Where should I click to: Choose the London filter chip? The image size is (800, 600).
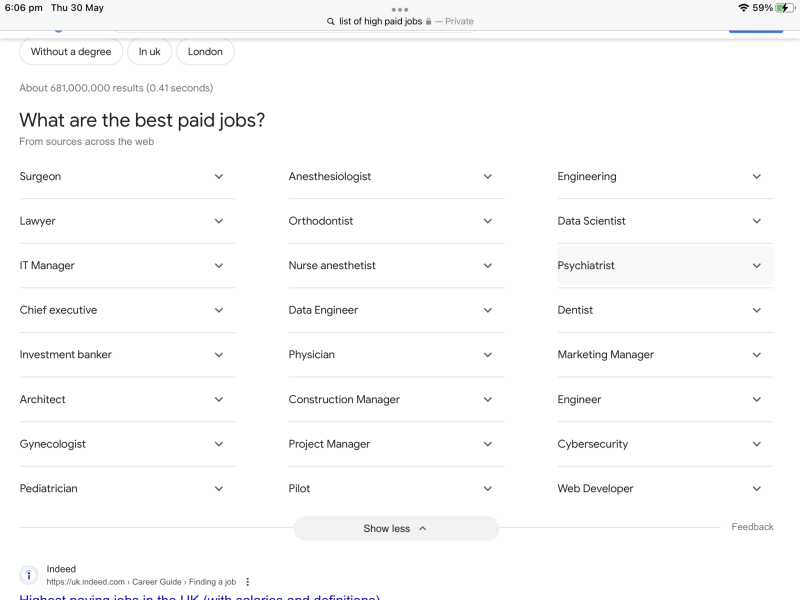click(x=205, y=52)
